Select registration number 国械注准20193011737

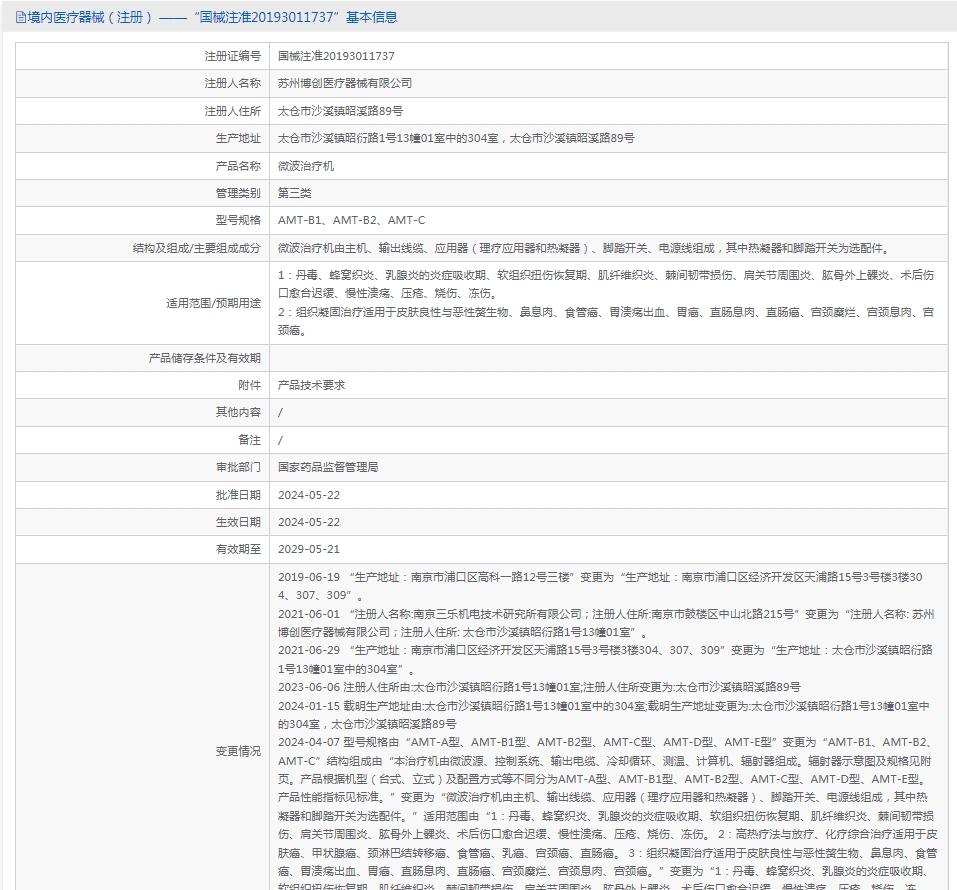pyautogui.click(x=336, y=56)
